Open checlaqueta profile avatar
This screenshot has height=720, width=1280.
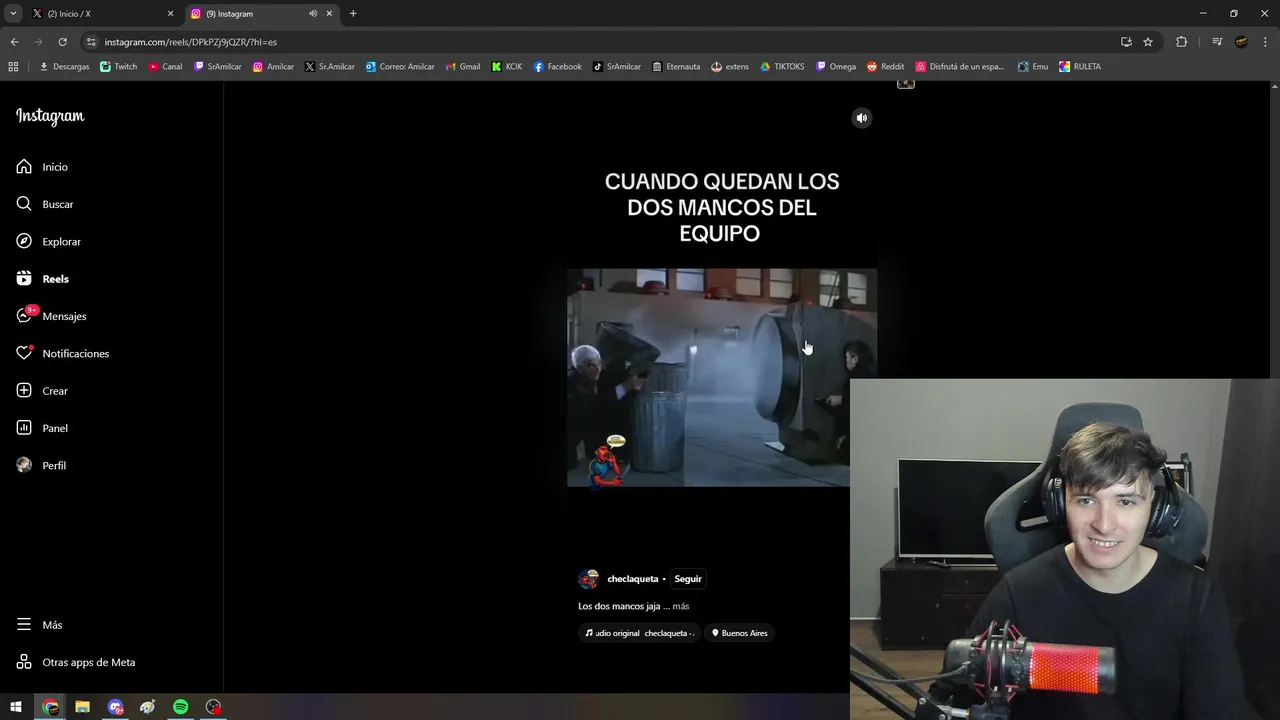589,579
